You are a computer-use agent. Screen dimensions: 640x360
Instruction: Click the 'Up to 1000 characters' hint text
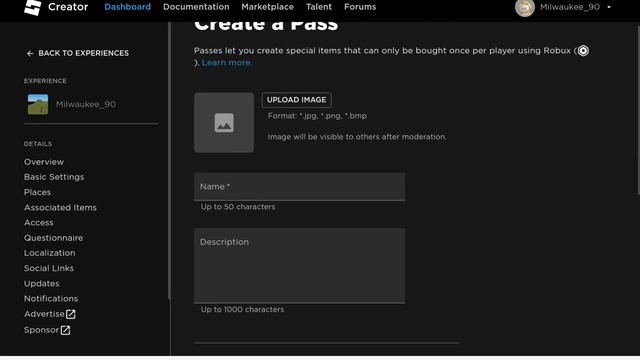[242, 309]
